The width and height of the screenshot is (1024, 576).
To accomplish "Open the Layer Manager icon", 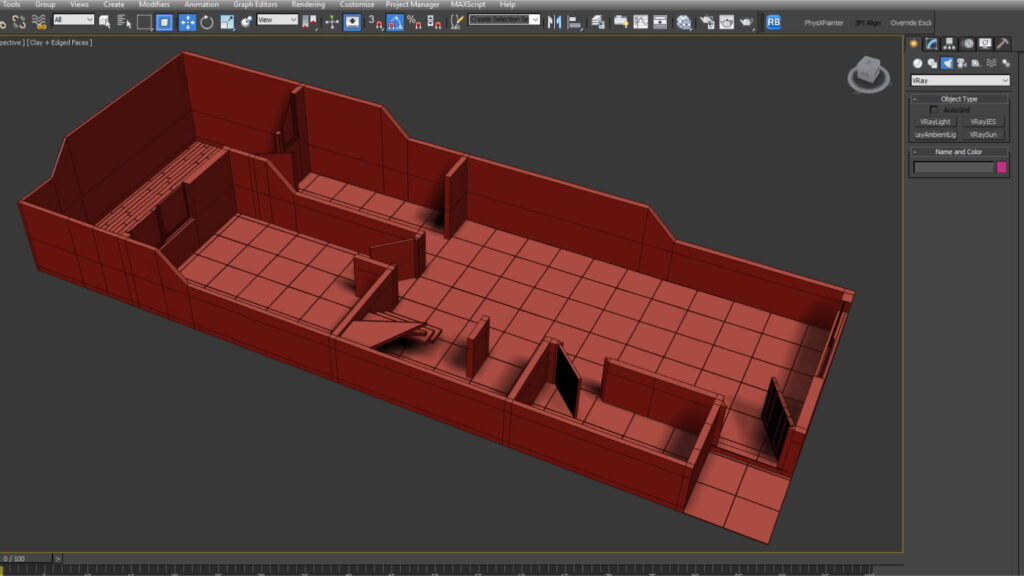I will point(598,22).
